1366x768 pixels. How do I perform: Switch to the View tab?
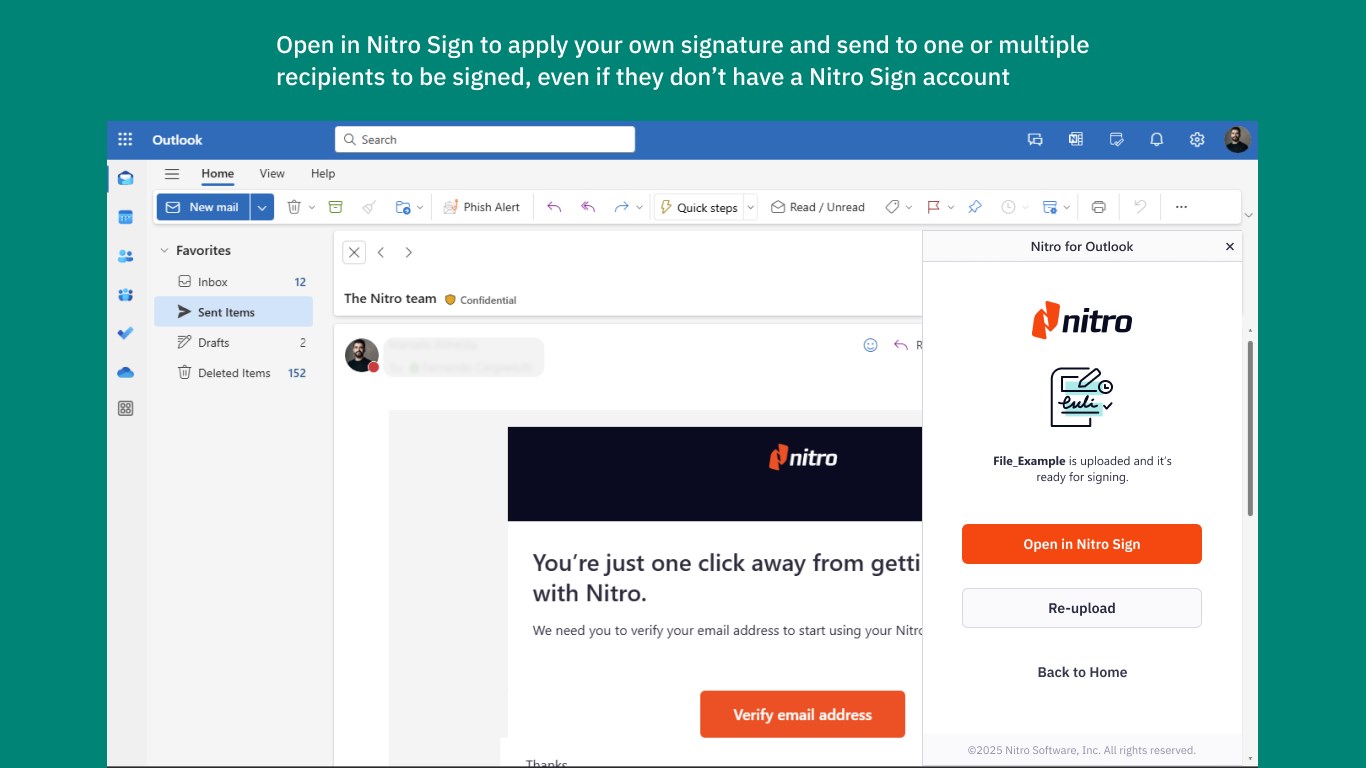coord(272,174)
